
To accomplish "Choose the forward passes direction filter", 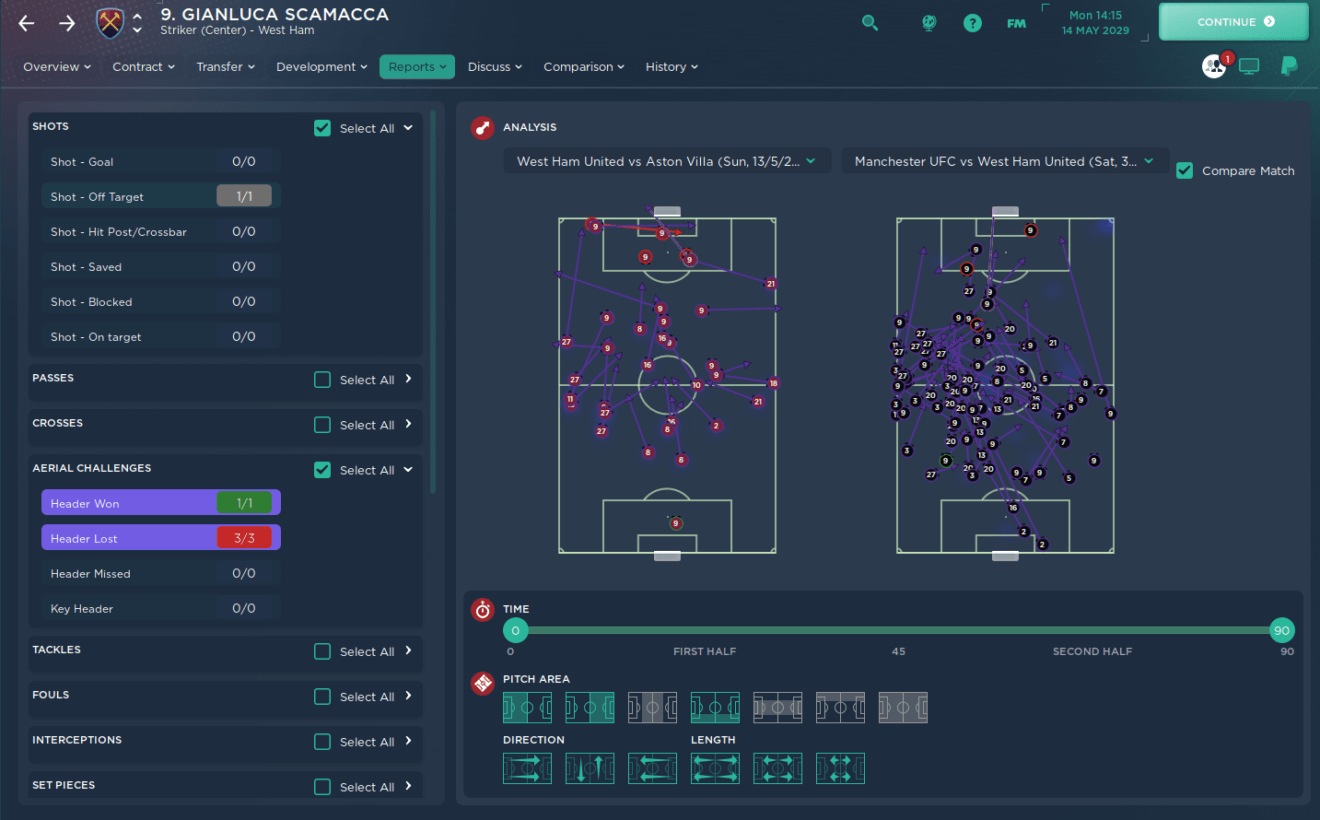I will (527, 768).
